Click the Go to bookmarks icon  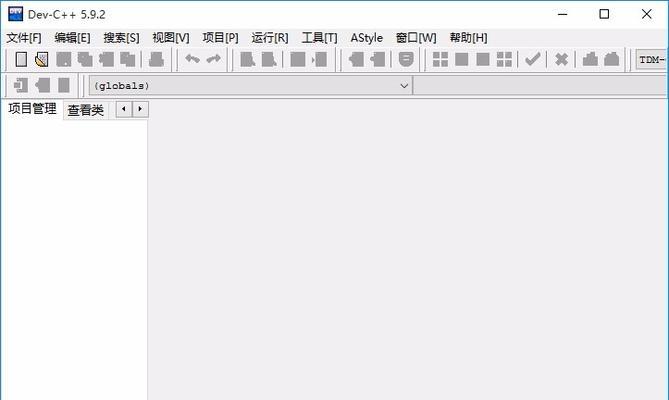(64, 85)
